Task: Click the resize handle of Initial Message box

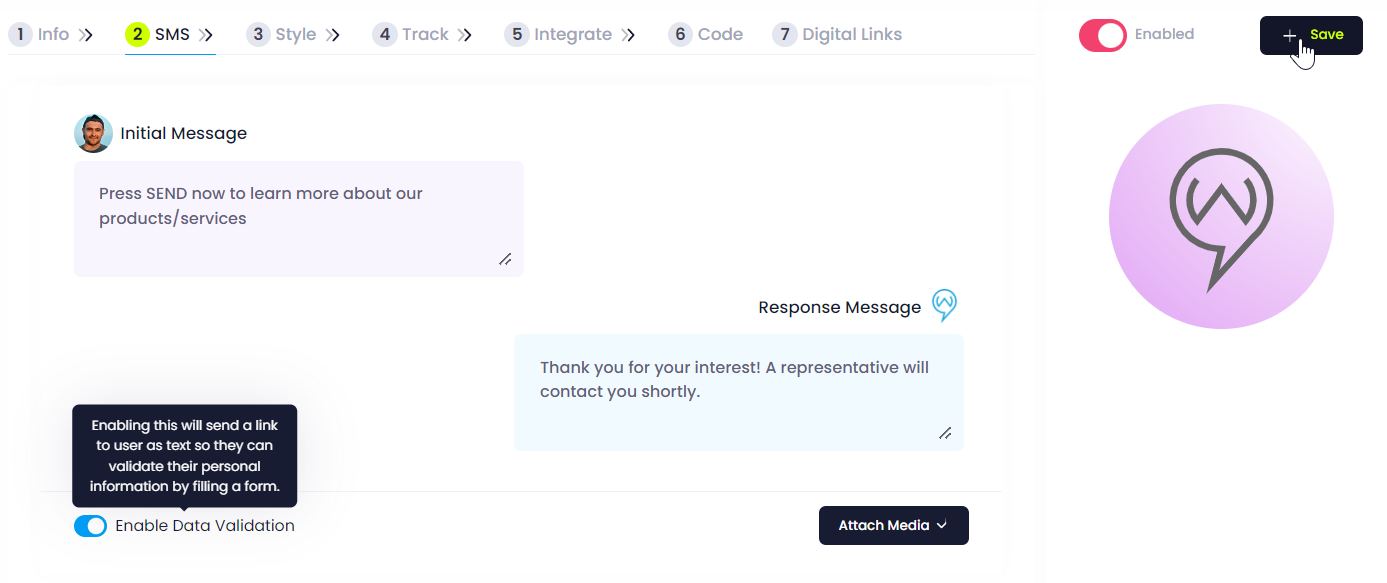Action: [505, 259]
